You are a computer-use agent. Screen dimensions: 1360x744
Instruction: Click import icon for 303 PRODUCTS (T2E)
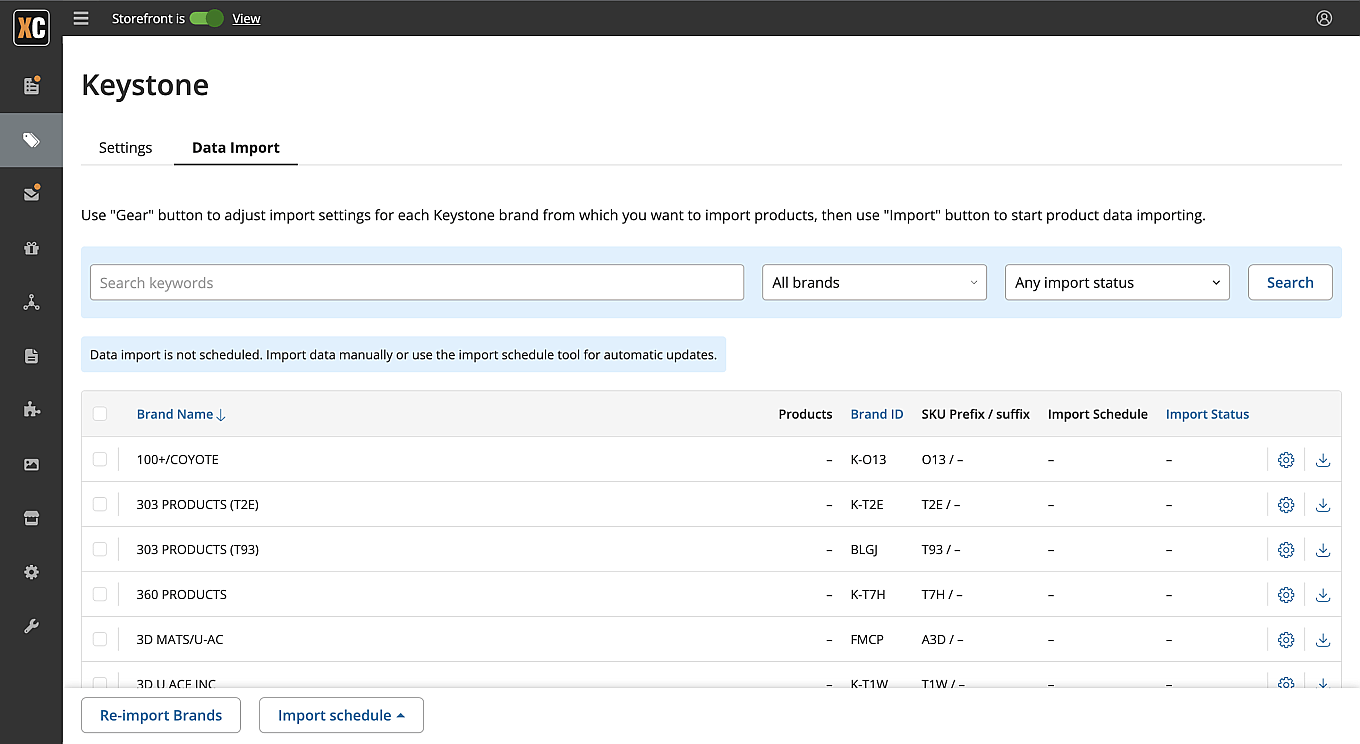click(1323, 505)
